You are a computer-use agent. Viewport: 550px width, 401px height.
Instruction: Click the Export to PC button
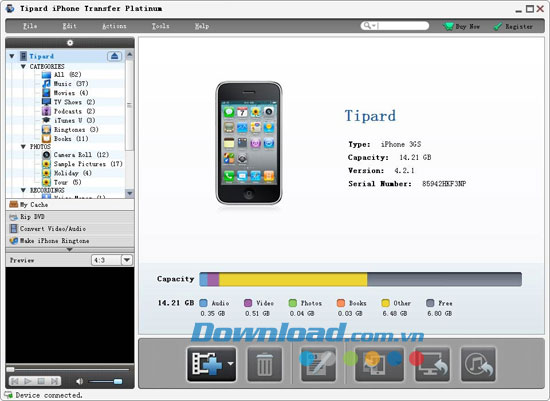pos(432,364)
